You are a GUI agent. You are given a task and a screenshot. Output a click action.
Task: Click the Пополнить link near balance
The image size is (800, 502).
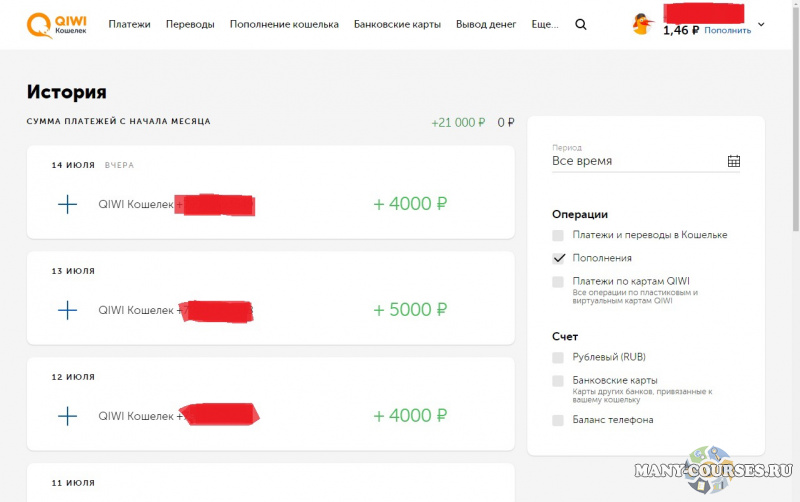pos(727,31)
